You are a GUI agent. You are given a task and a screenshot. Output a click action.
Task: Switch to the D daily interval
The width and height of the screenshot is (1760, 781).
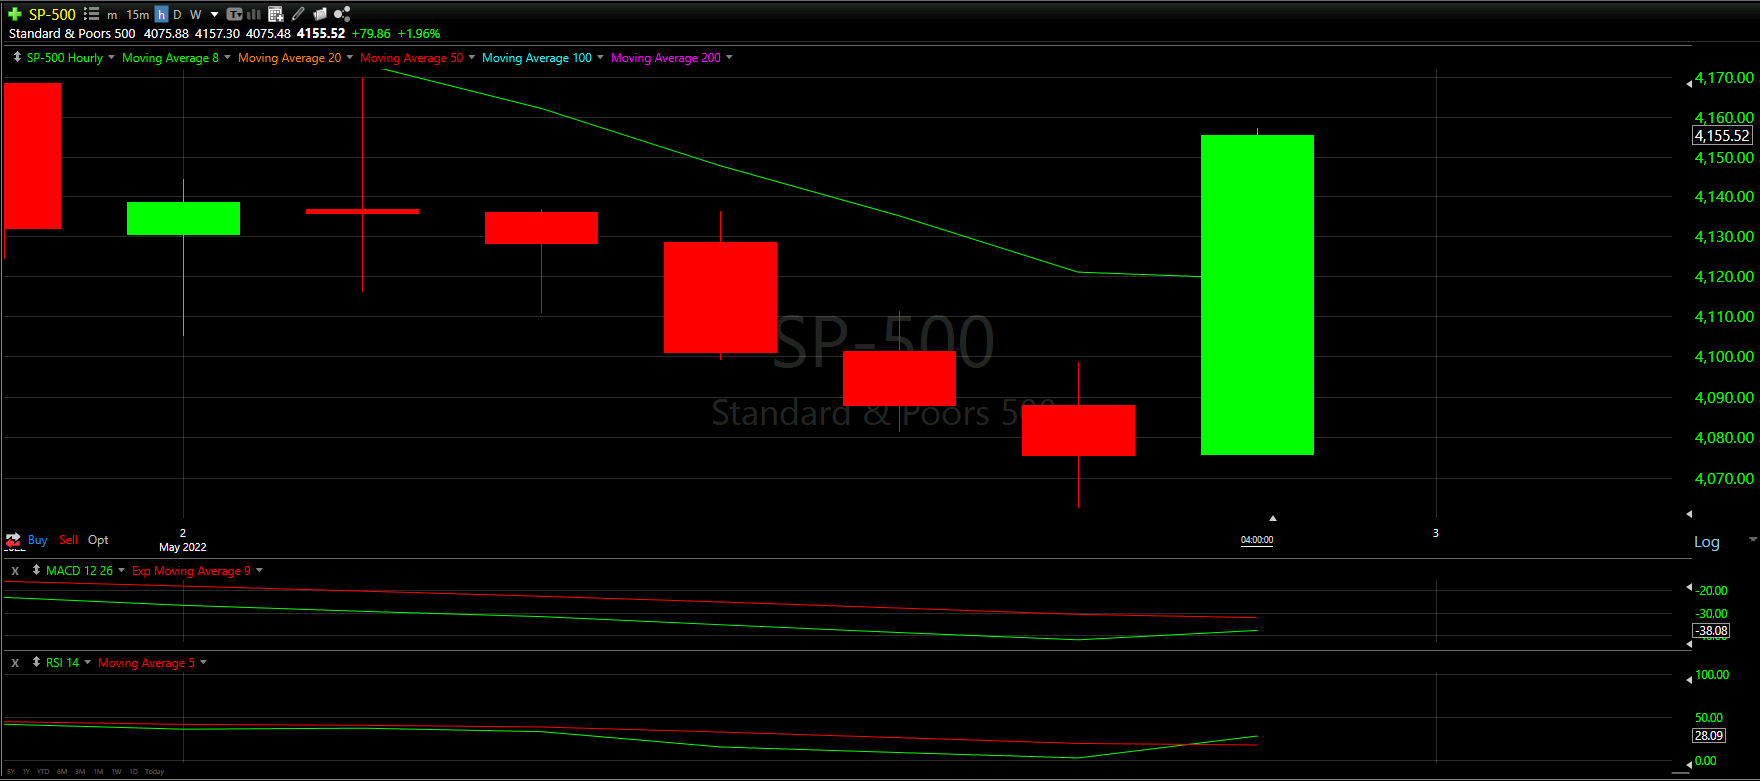pos(177,15)
